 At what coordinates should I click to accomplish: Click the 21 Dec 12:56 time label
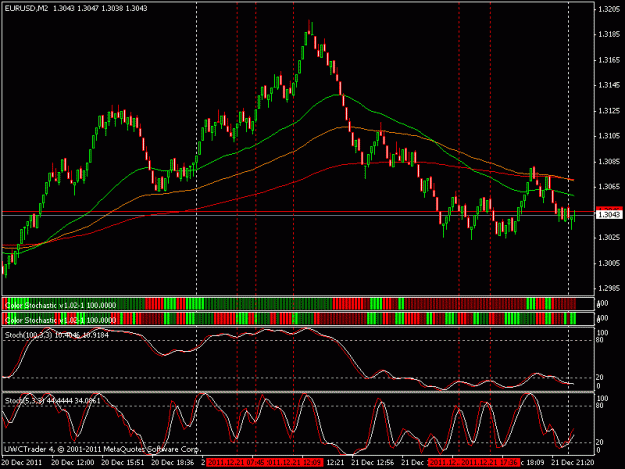coord(373,463)
